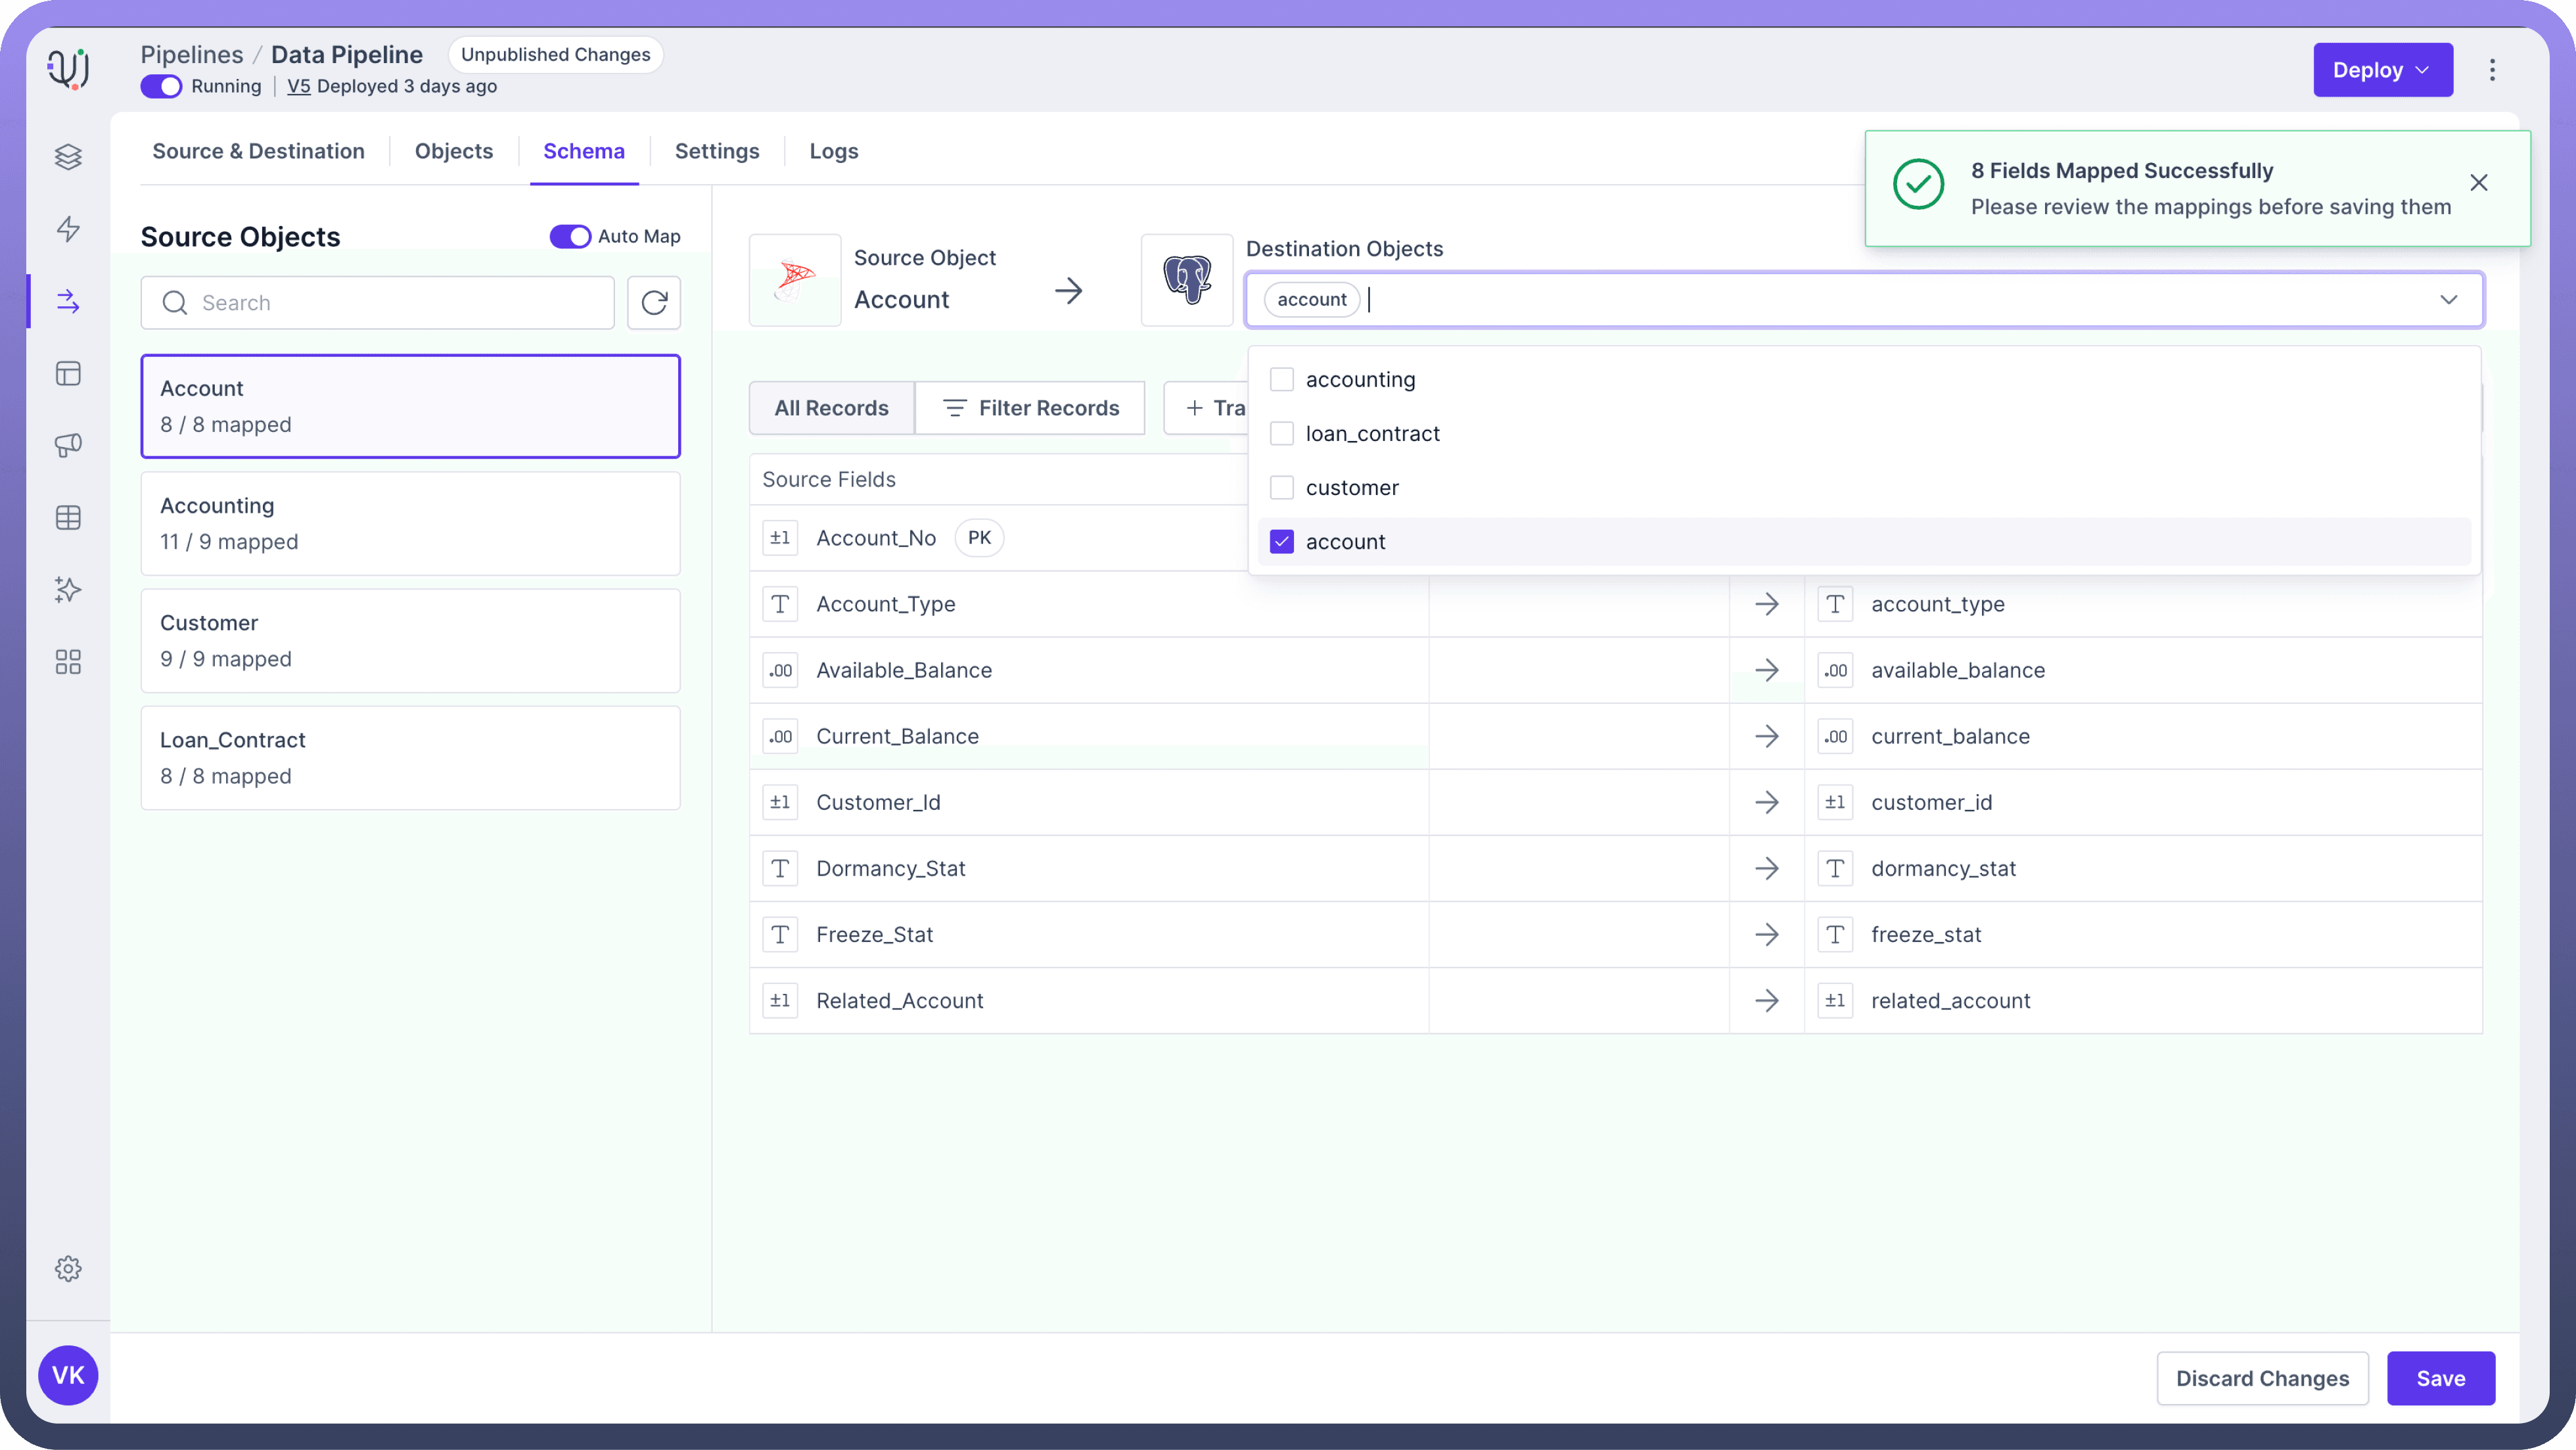Check the customer option checkbox

click(1281, 487)
